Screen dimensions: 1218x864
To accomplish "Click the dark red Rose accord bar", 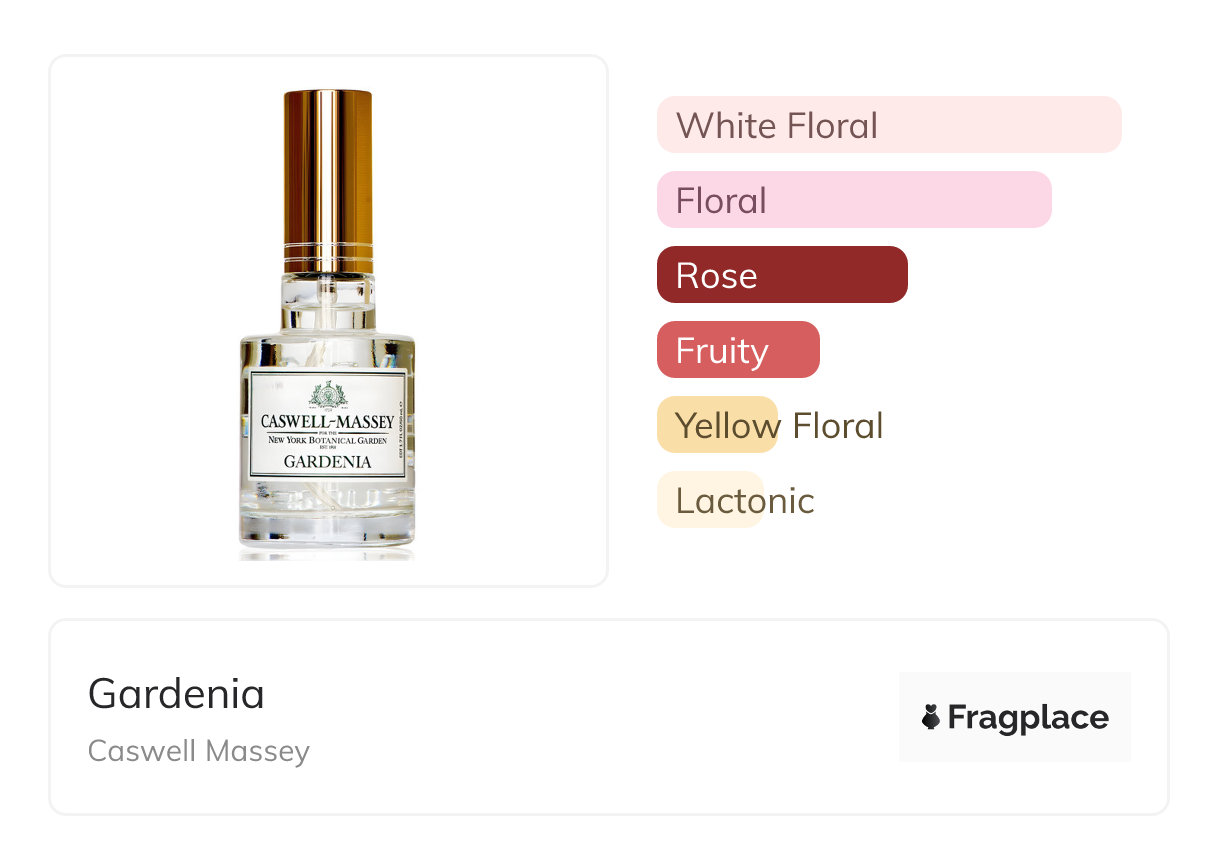I will point(781,275).
